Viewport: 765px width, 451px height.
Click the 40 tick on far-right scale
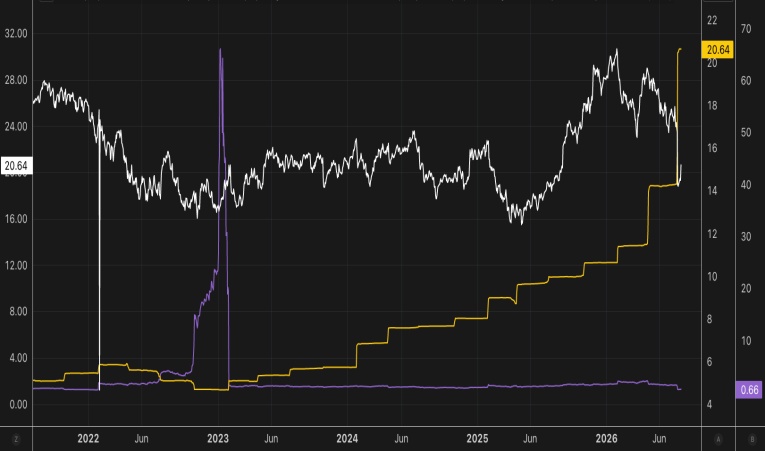[x=746, y=185]
